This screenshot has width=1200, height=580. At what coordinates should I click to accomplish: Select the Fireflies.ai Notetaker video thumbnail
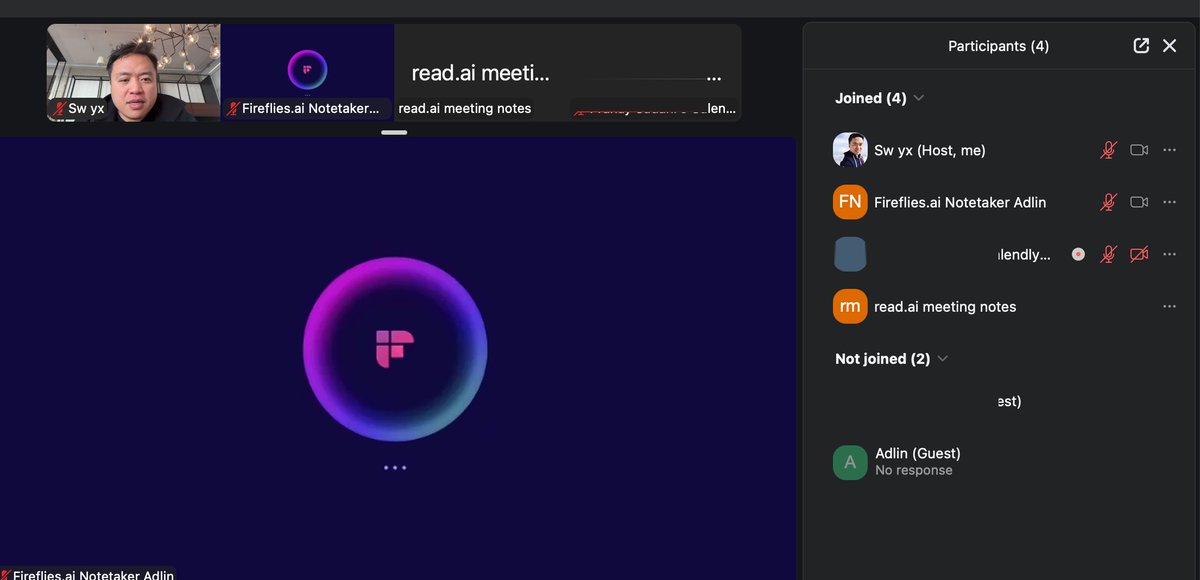pyautogui.click(x=307, y=72)
